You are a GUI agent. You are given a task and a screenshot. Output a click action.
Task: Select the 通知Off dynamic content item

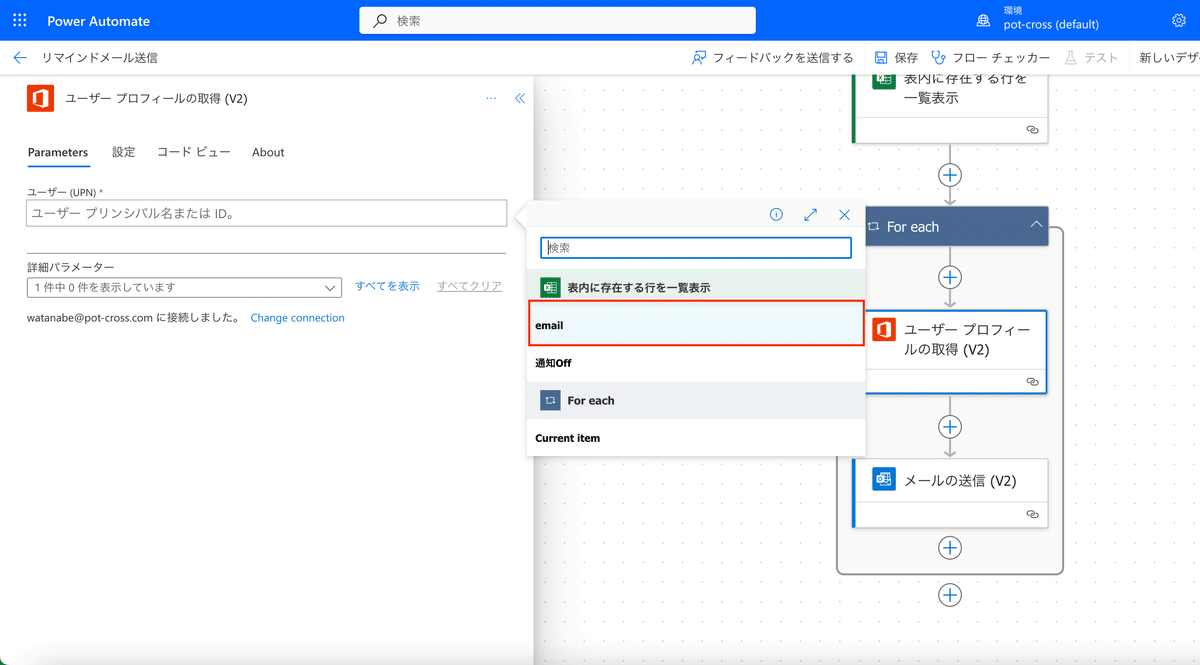[x=696, y=363]
